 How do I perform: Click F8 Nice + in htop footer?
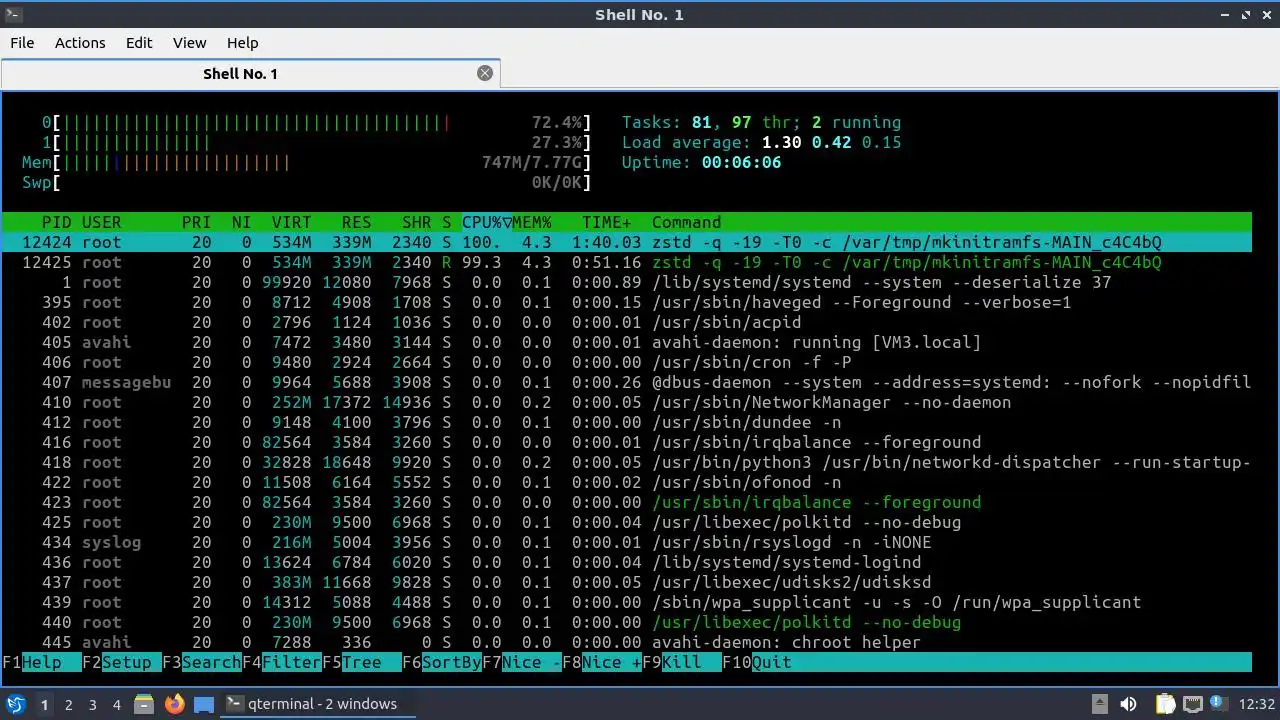coord(602,662)
